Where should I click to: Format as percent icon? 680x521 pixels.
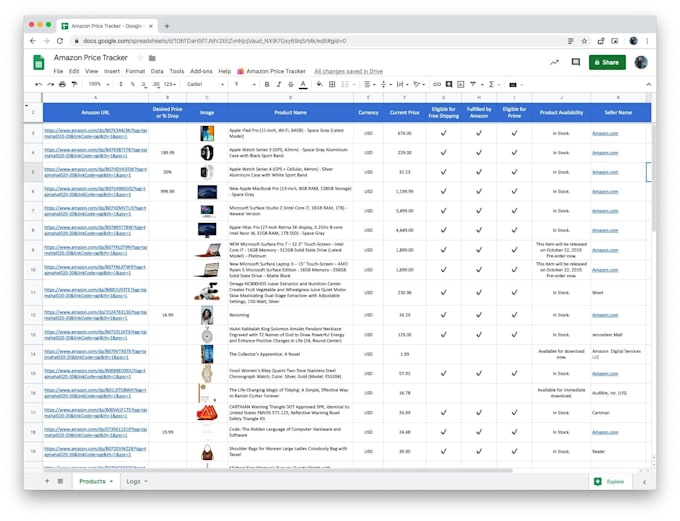(x=132, y=84)
